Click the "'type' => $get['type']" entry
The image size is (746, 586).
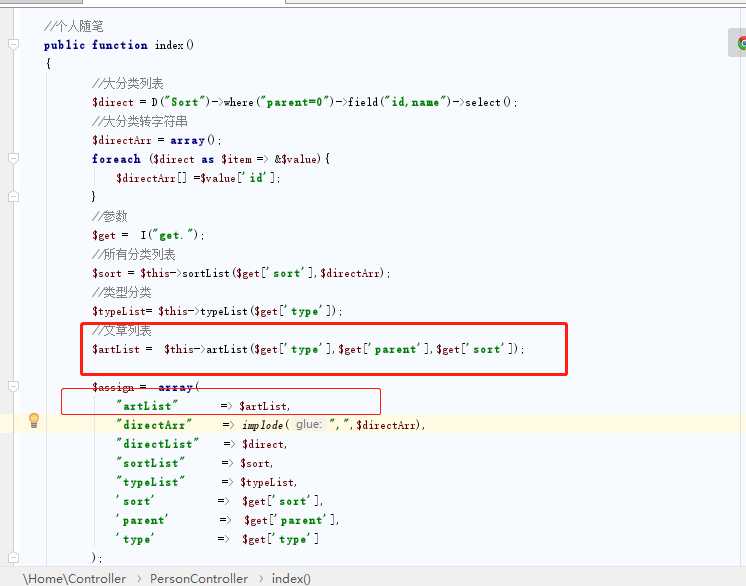[x=217, y=539]
